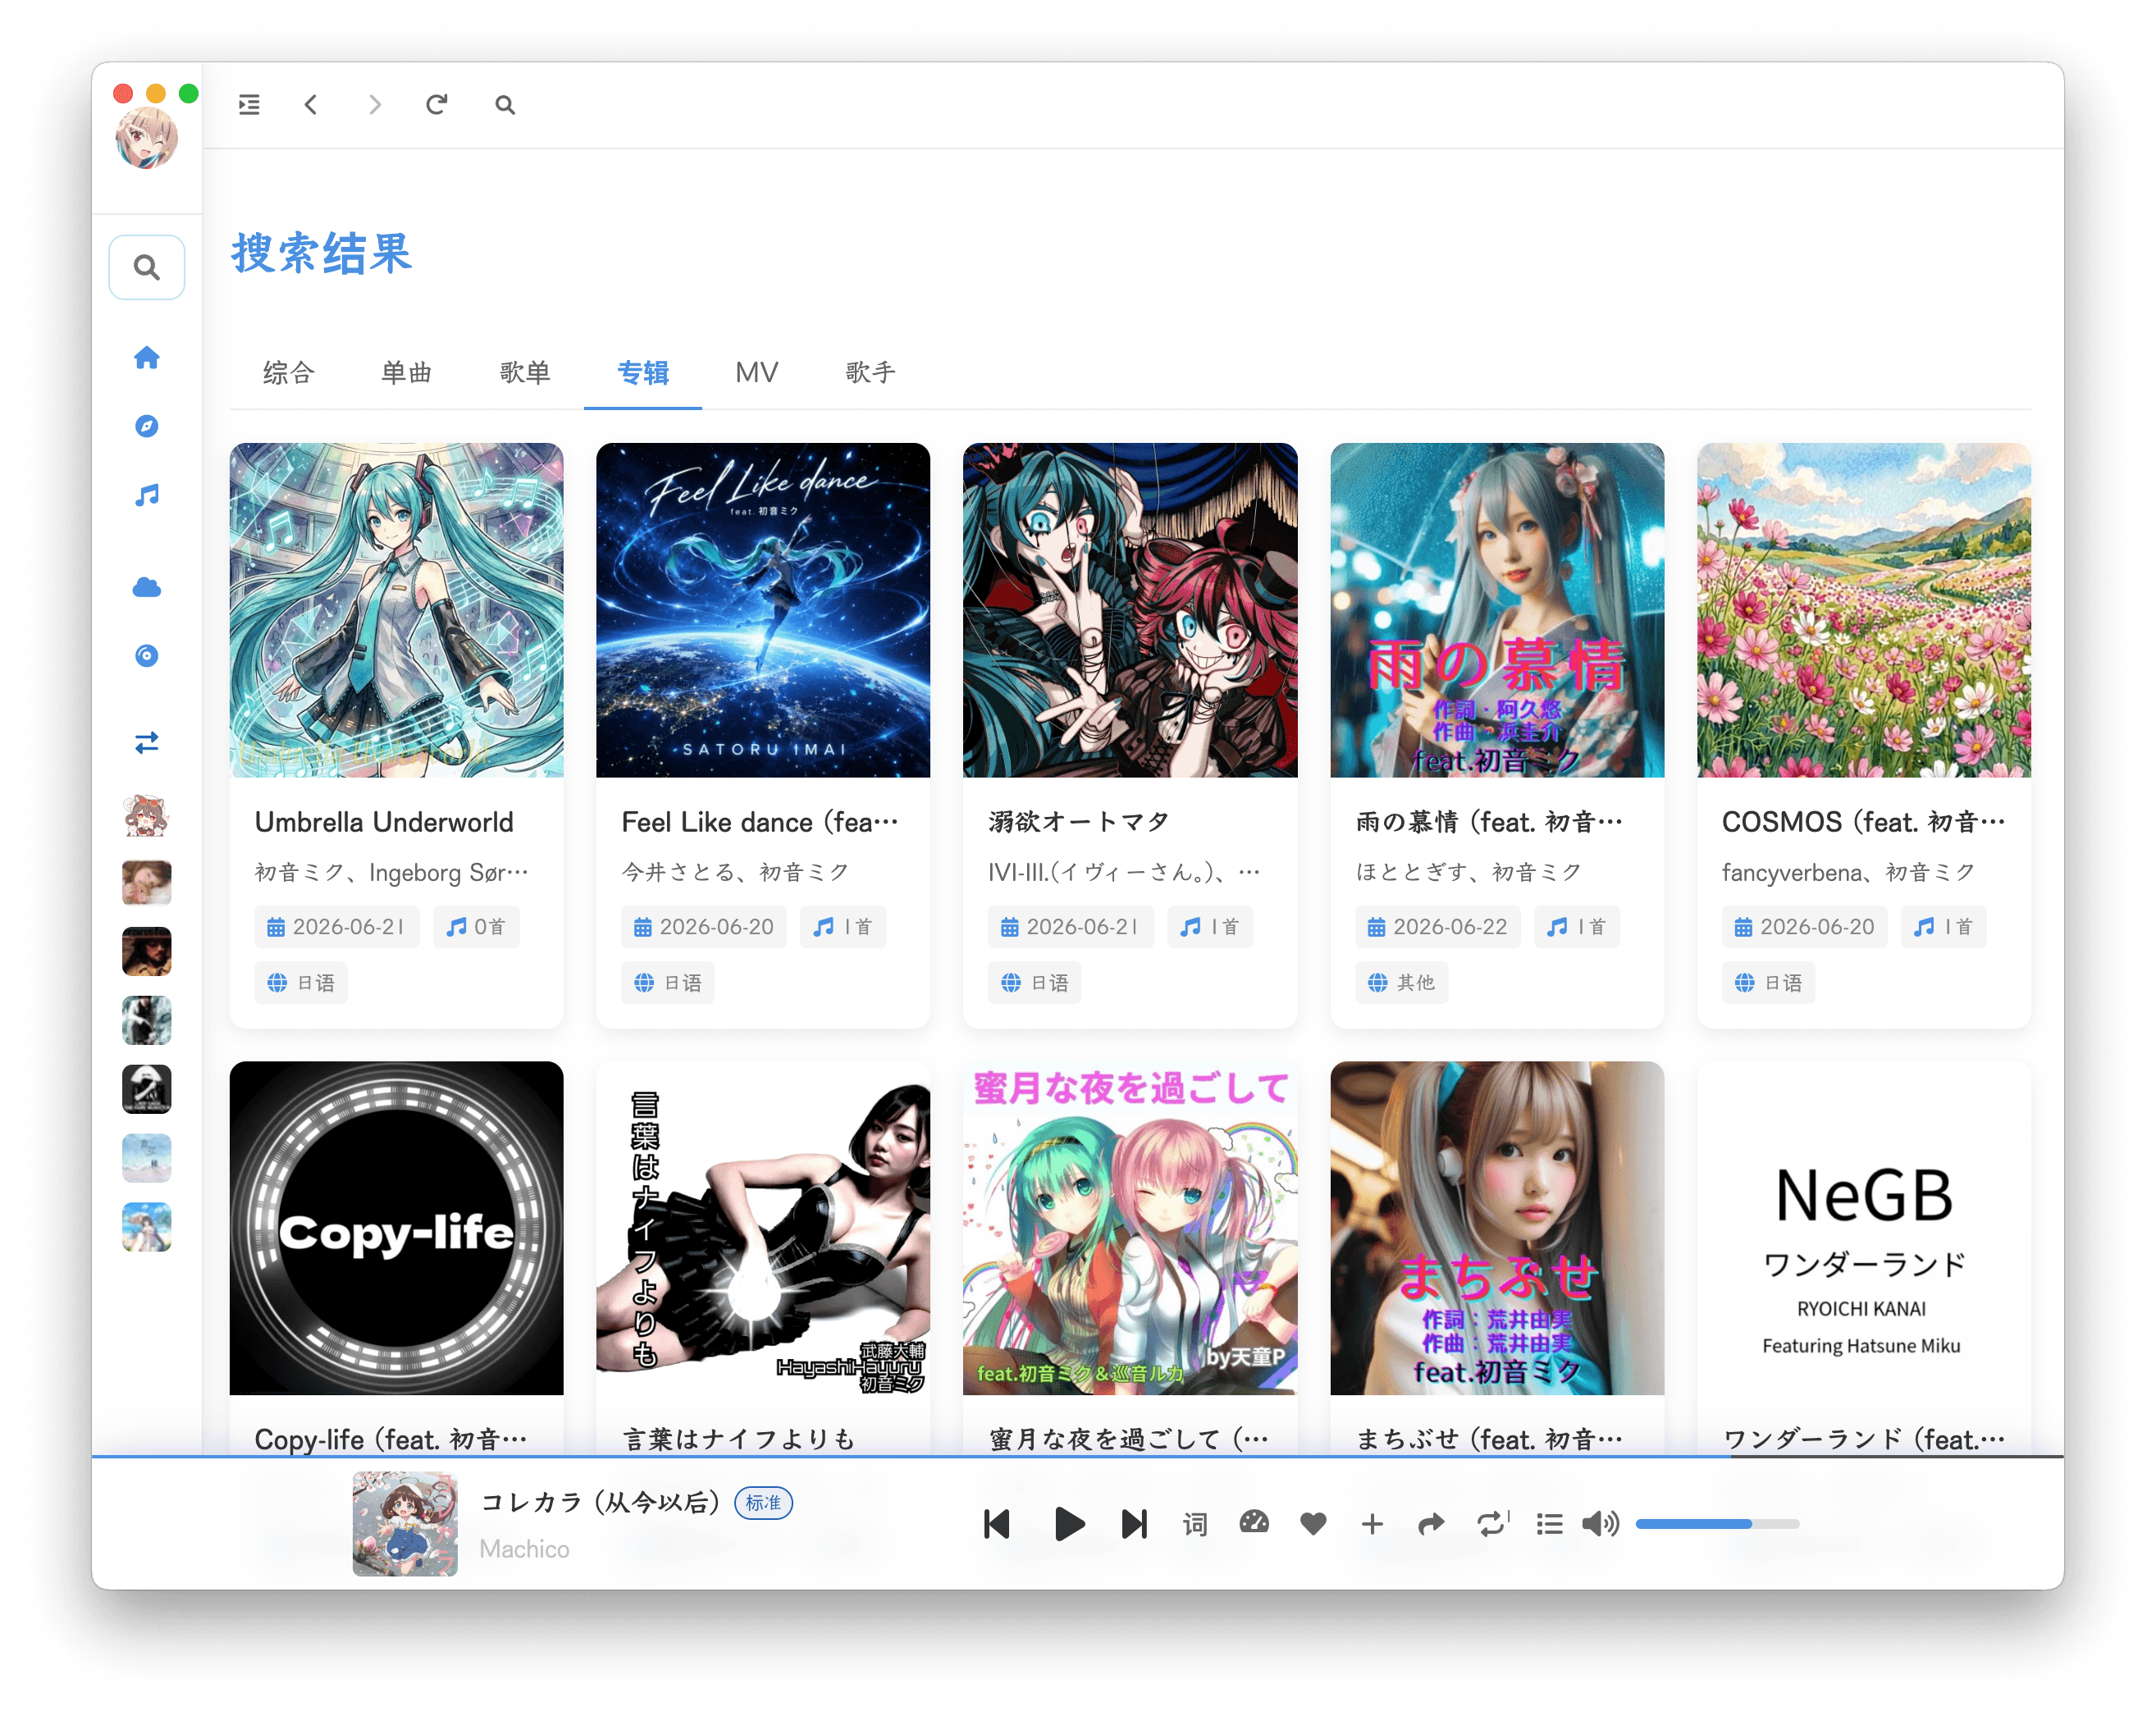This screenshot has width=2156, height=1711.
Task: Open the cloud disk icon
Action: point(147,587)
